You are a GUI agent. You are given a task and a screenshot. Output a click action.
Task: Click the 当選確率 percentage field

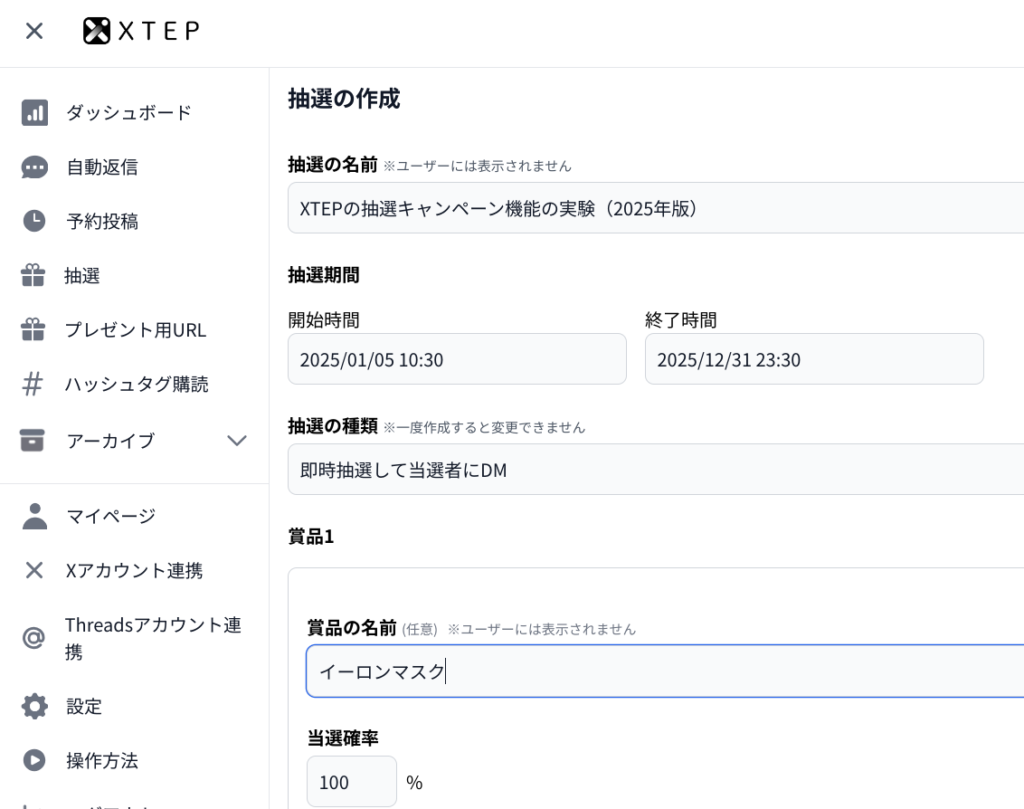pos(351,782)
